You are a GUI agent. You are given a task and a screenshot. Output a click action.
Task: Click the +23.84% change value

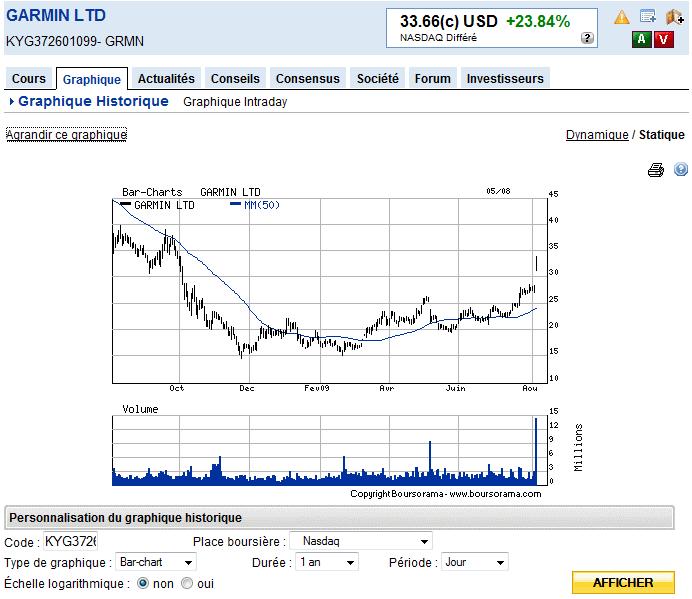[538, 21]
